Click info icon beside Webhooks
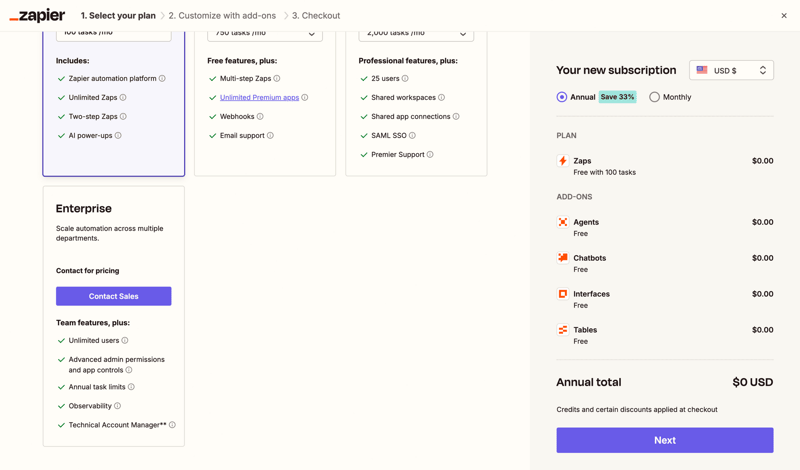This screenshot has width=800, height=470. tap(260, 116)
